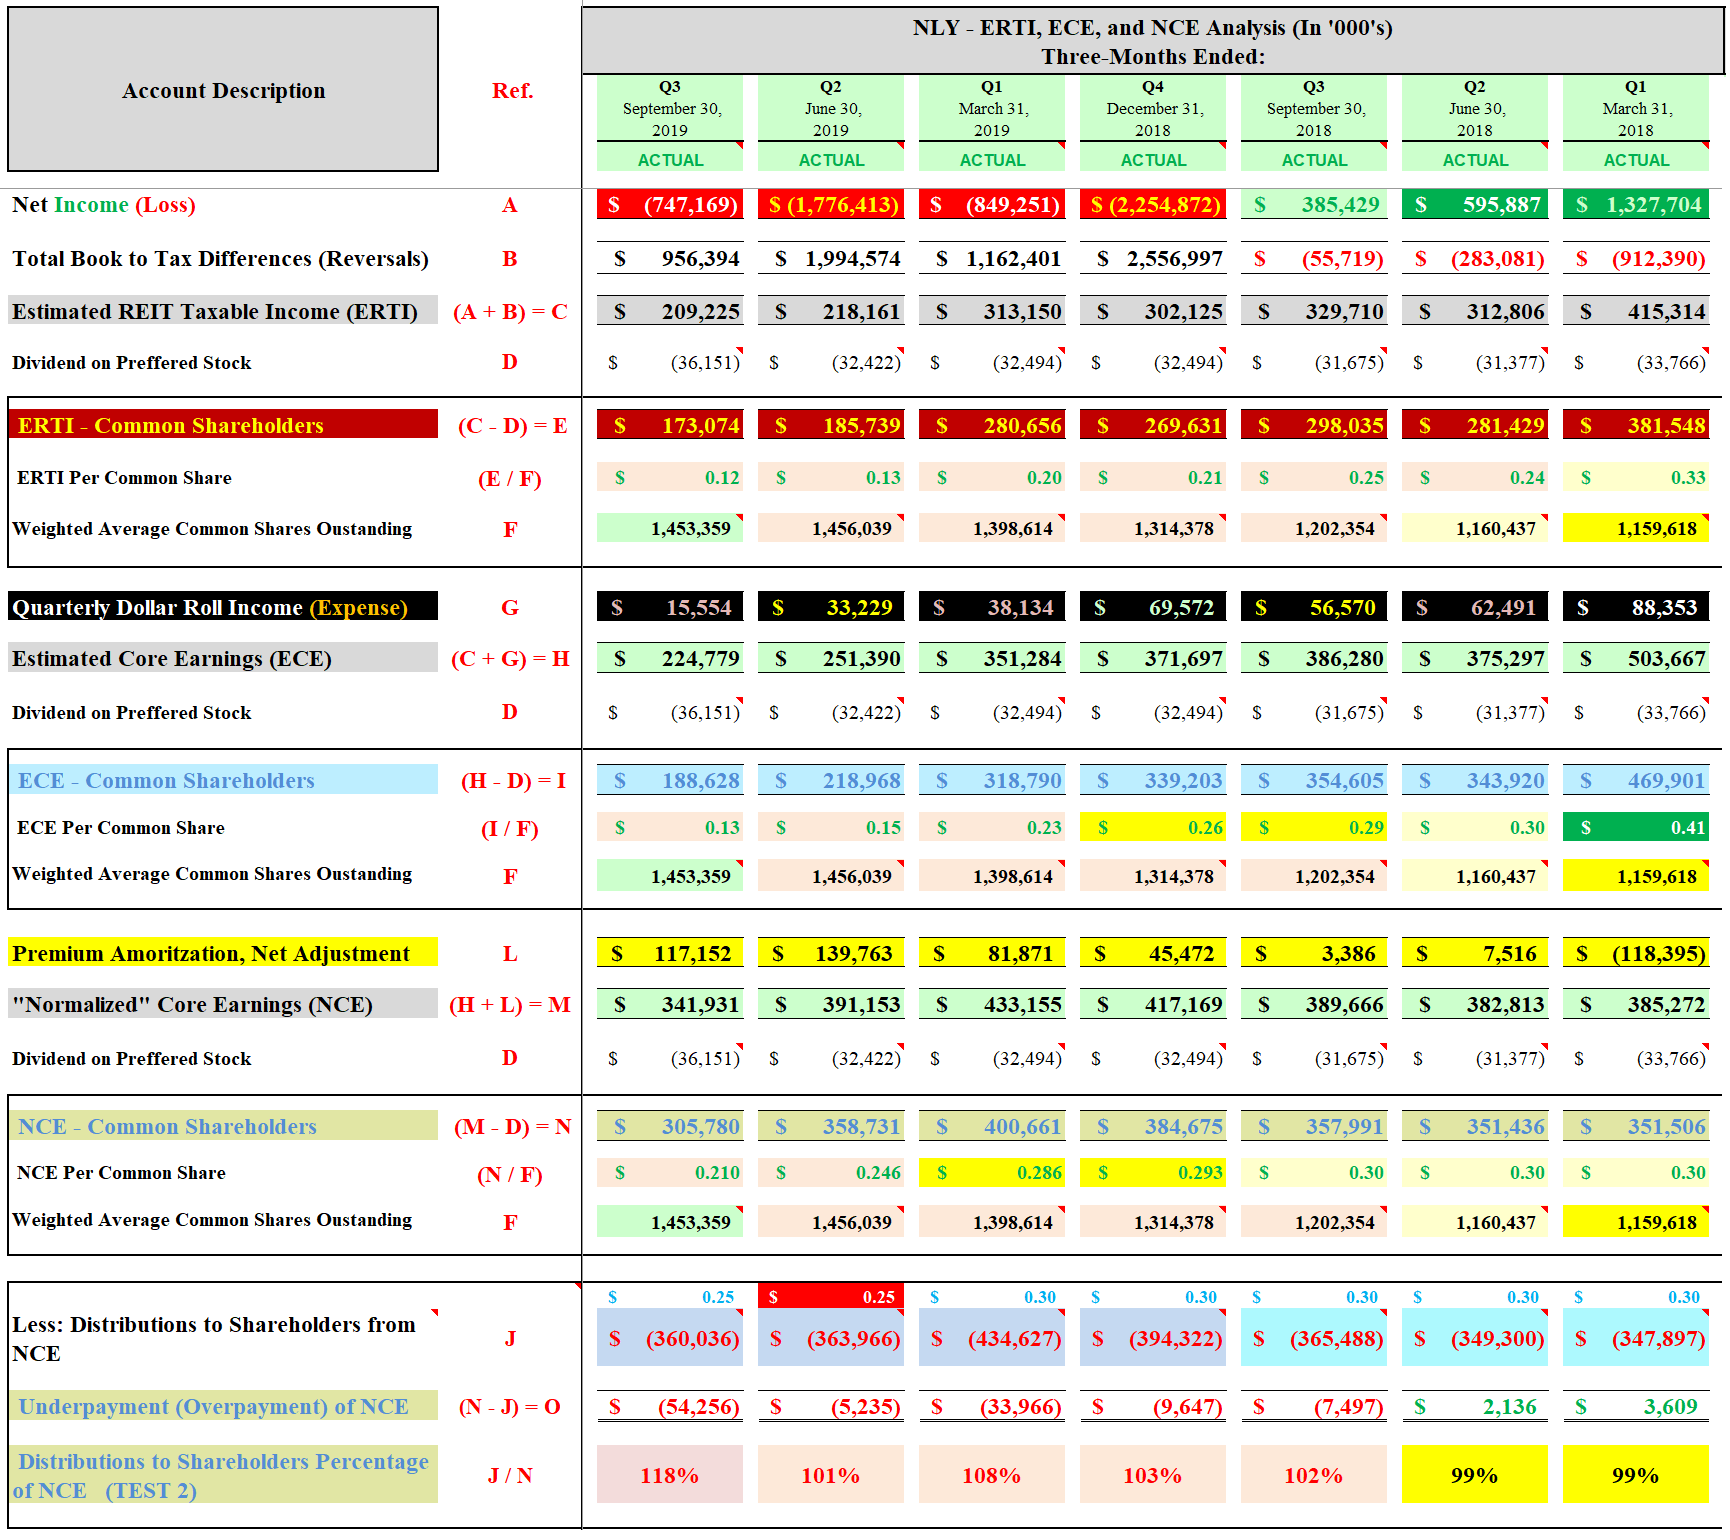Select the 'Q4 December 31, 2018' column header
The height and width of the screenshot is (1540, 1730).
click(1153, 108)
